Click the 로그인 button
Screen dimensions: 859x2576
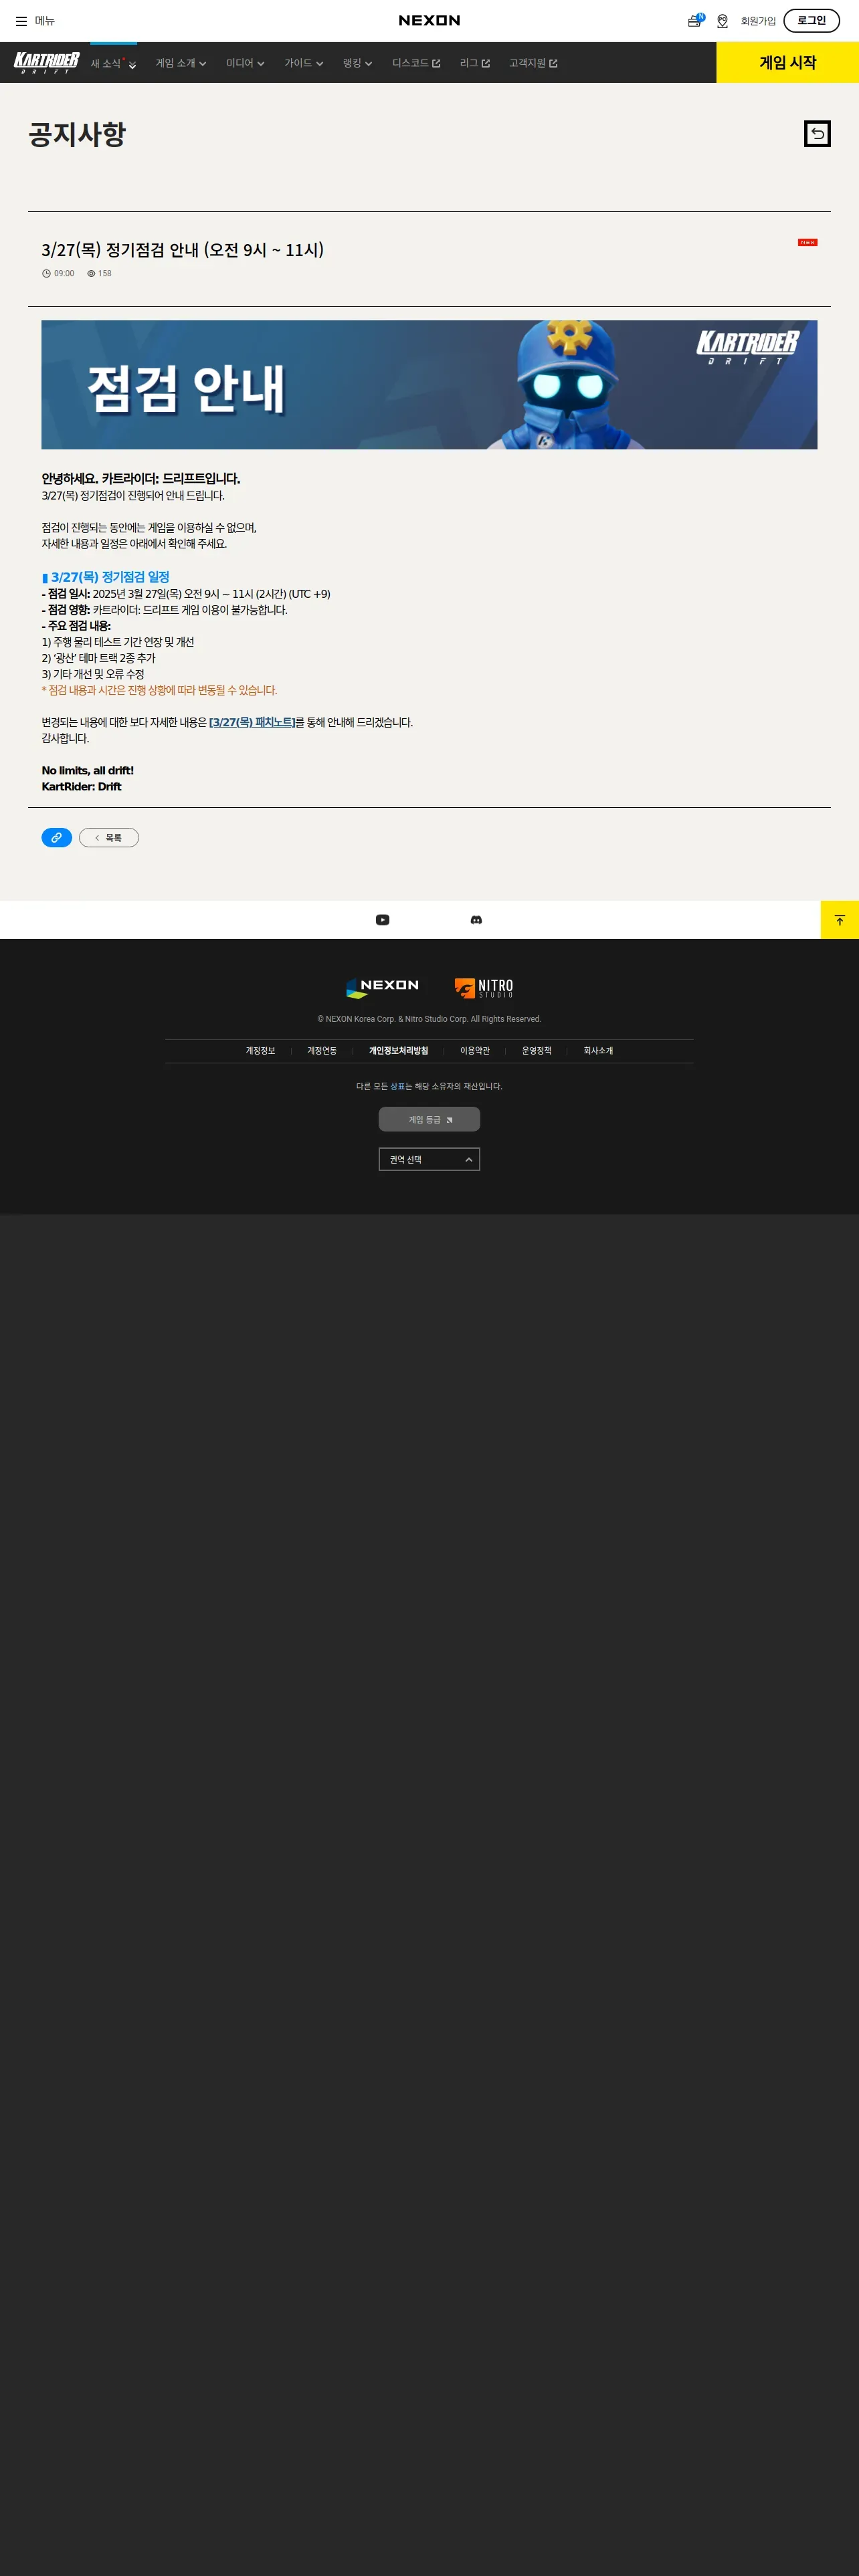(811, 20)
